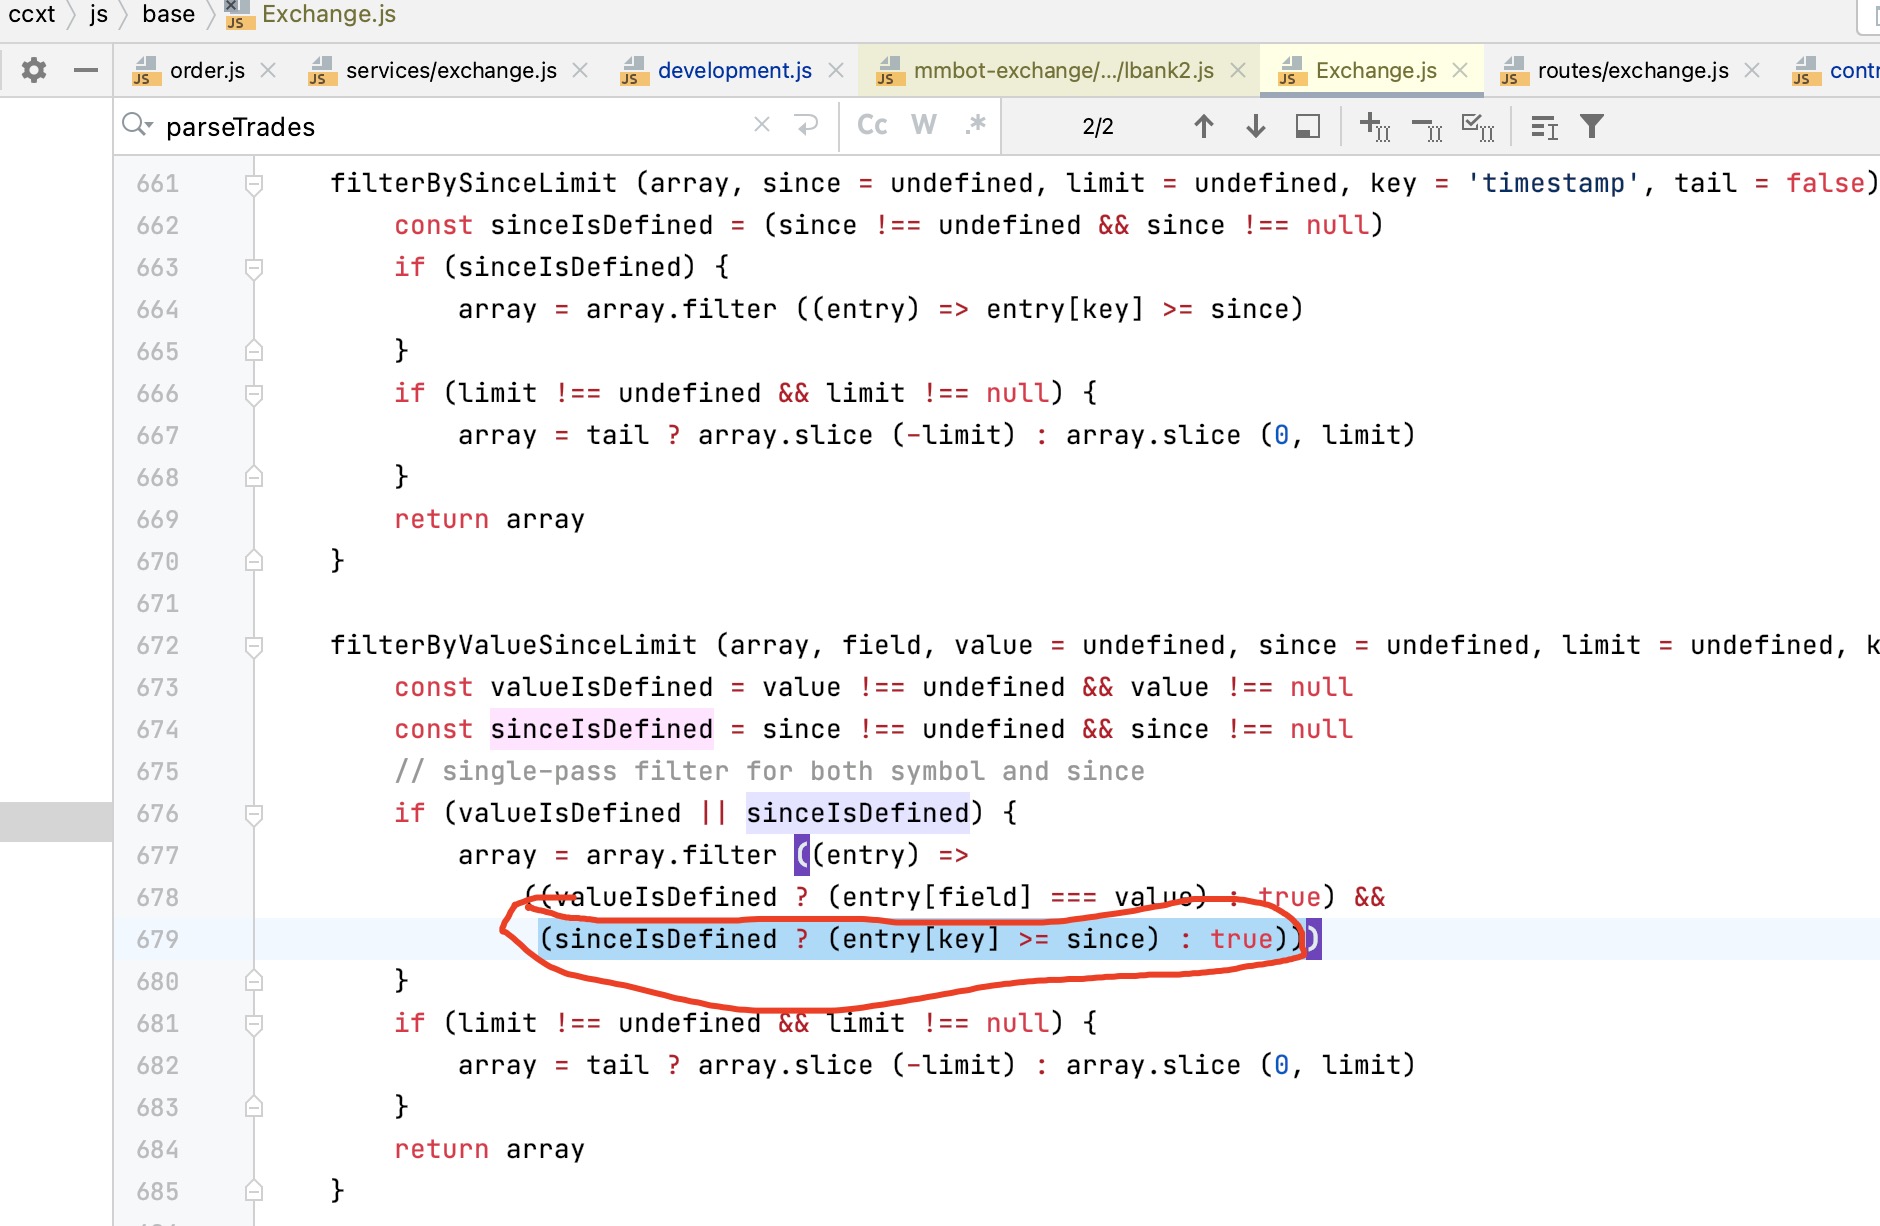
Task: Navigate to the base folder in the breadcrumb
Action: tap(168, 14)
